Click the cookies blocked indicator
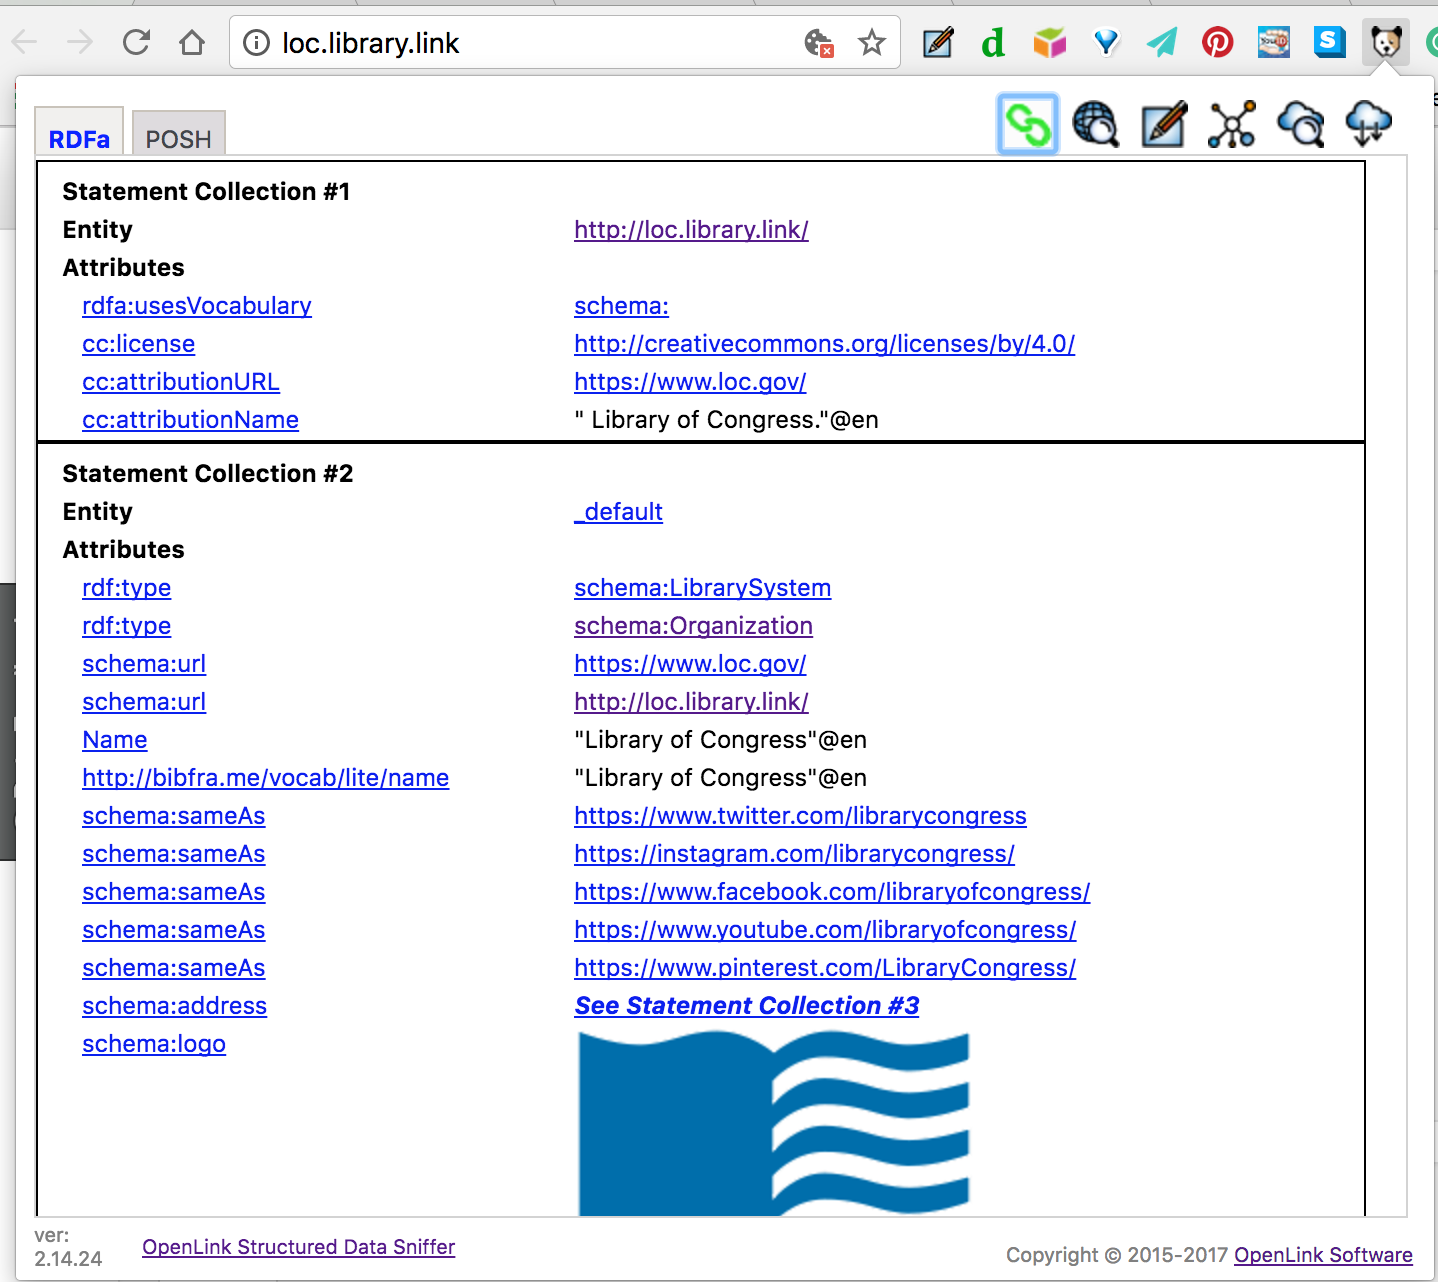Viewport: 1438px width, 1282px height. (x=817, y=42)
